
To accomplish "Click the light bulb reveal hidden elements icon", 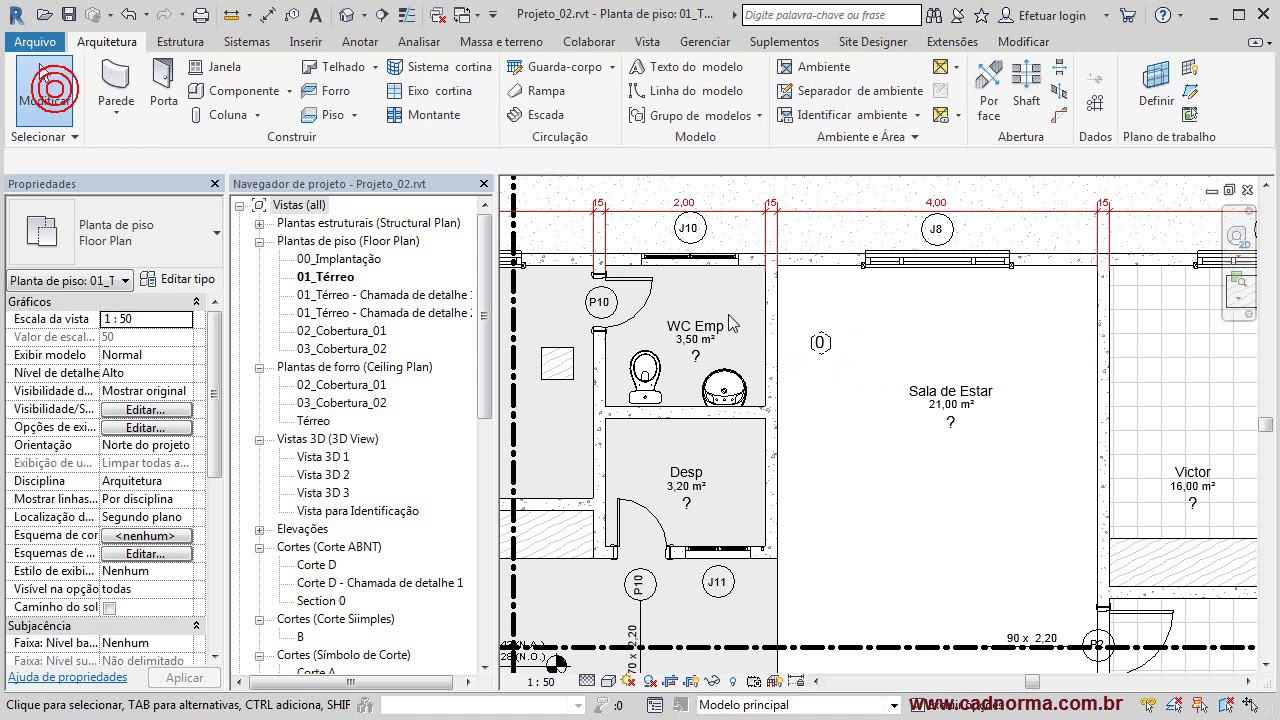I will [733, 682].
